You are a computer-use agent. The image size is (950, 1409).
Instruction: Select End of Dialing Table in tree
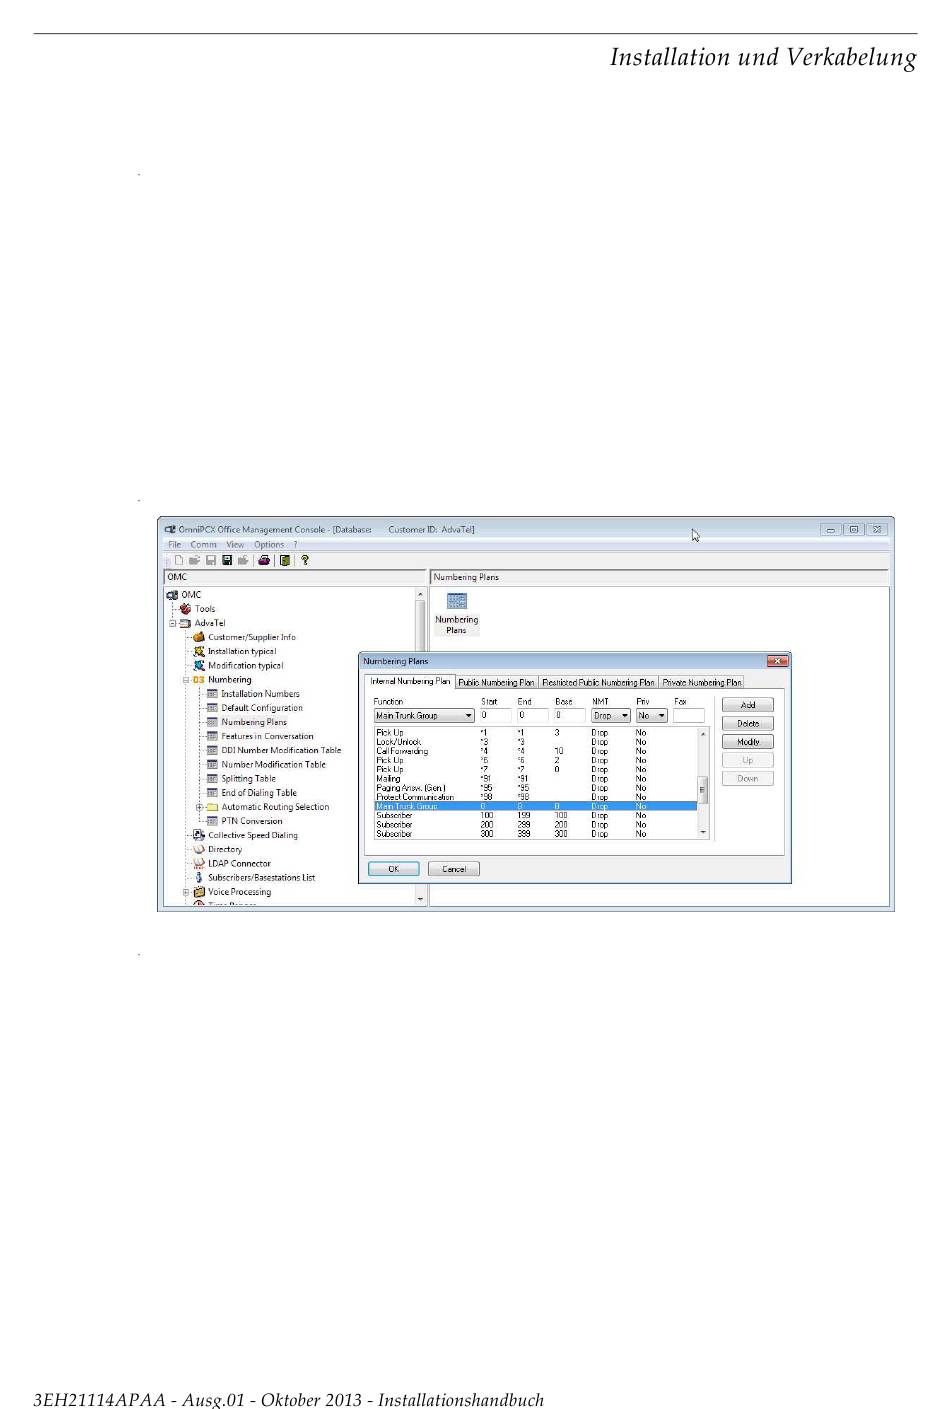click(259, 793)
